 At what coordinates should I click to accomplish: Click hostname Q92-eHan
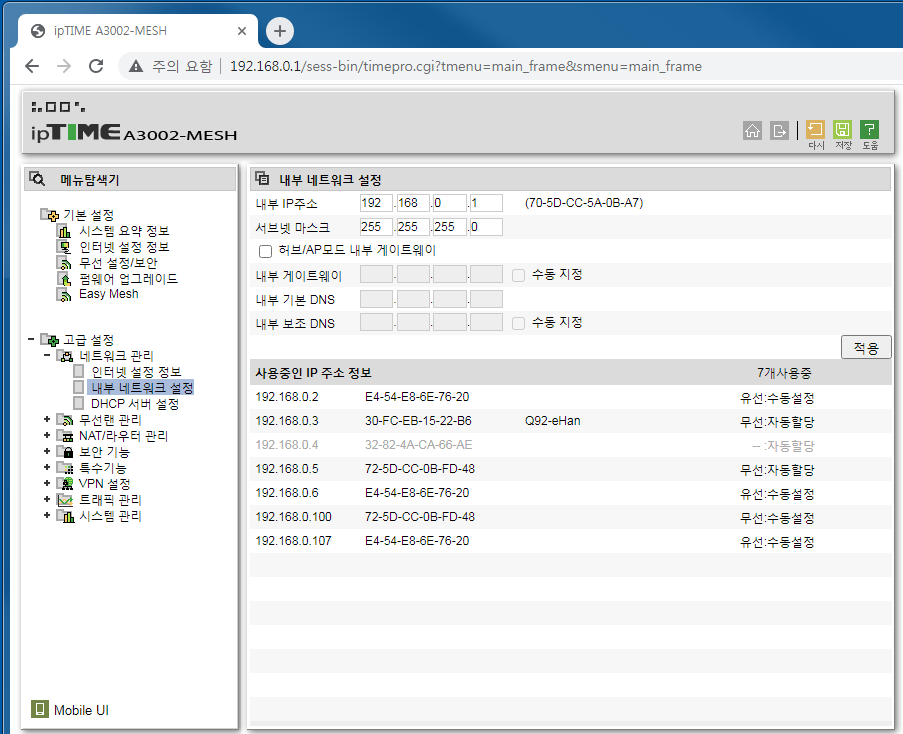click(552, 421)
